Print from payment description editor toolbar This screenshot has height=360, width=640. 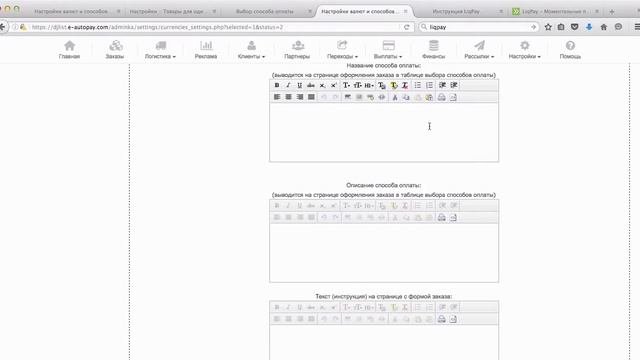tap(442, 218)
